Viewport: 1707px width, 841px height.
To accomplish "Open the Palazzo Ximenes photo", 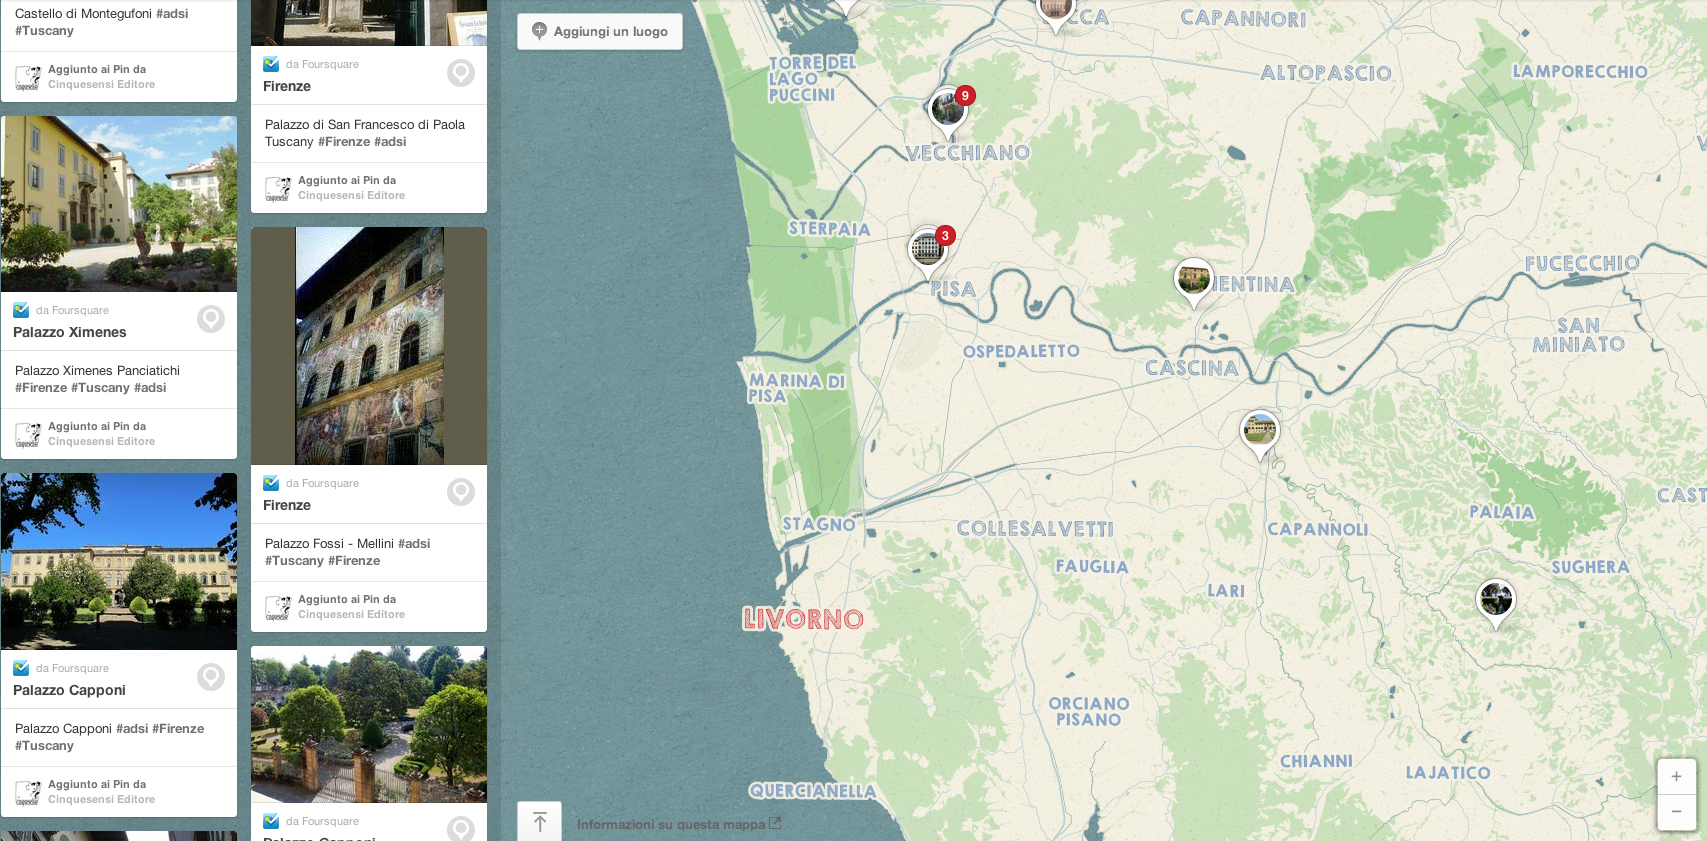I will tap(119, 204).
